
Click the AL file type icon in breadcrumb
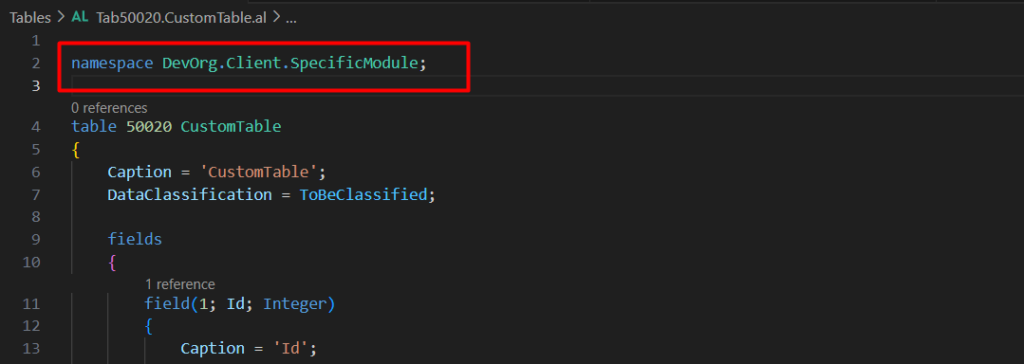(80, 18)
